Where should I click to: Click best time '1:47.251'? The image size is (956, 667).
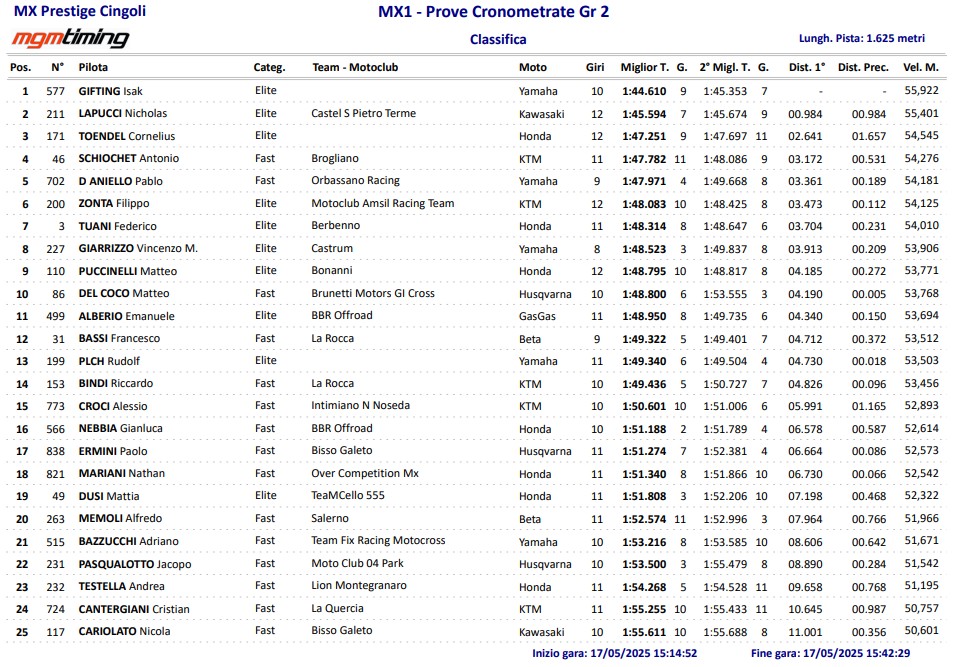click(x=644, y=137)
